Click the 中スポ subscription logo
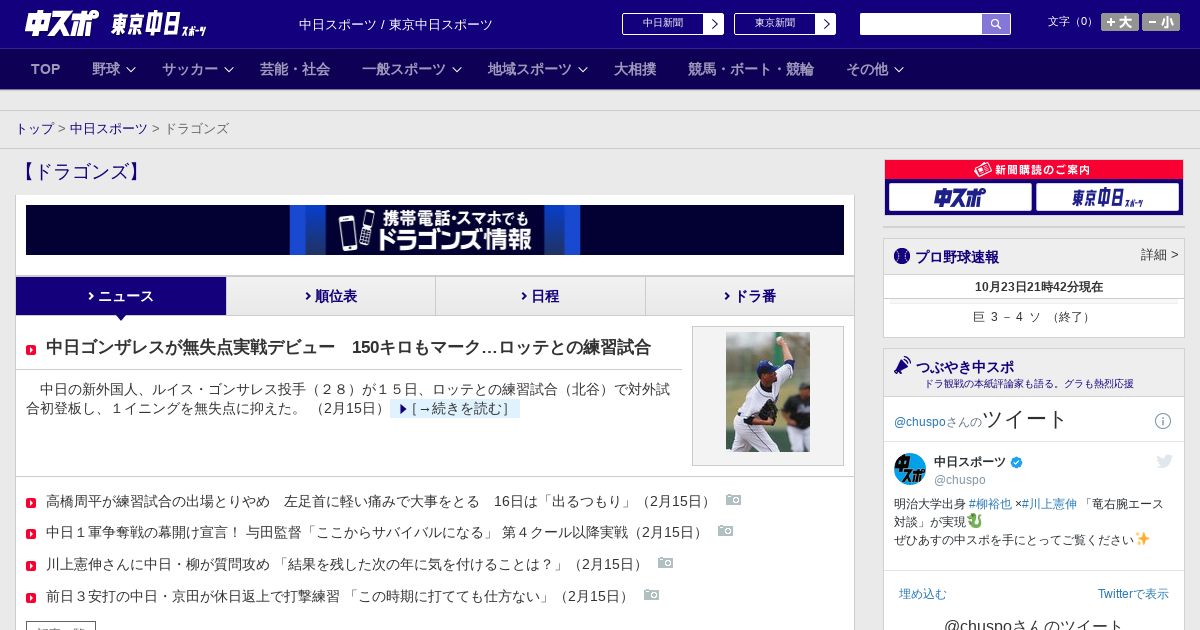 click(960, 197)
